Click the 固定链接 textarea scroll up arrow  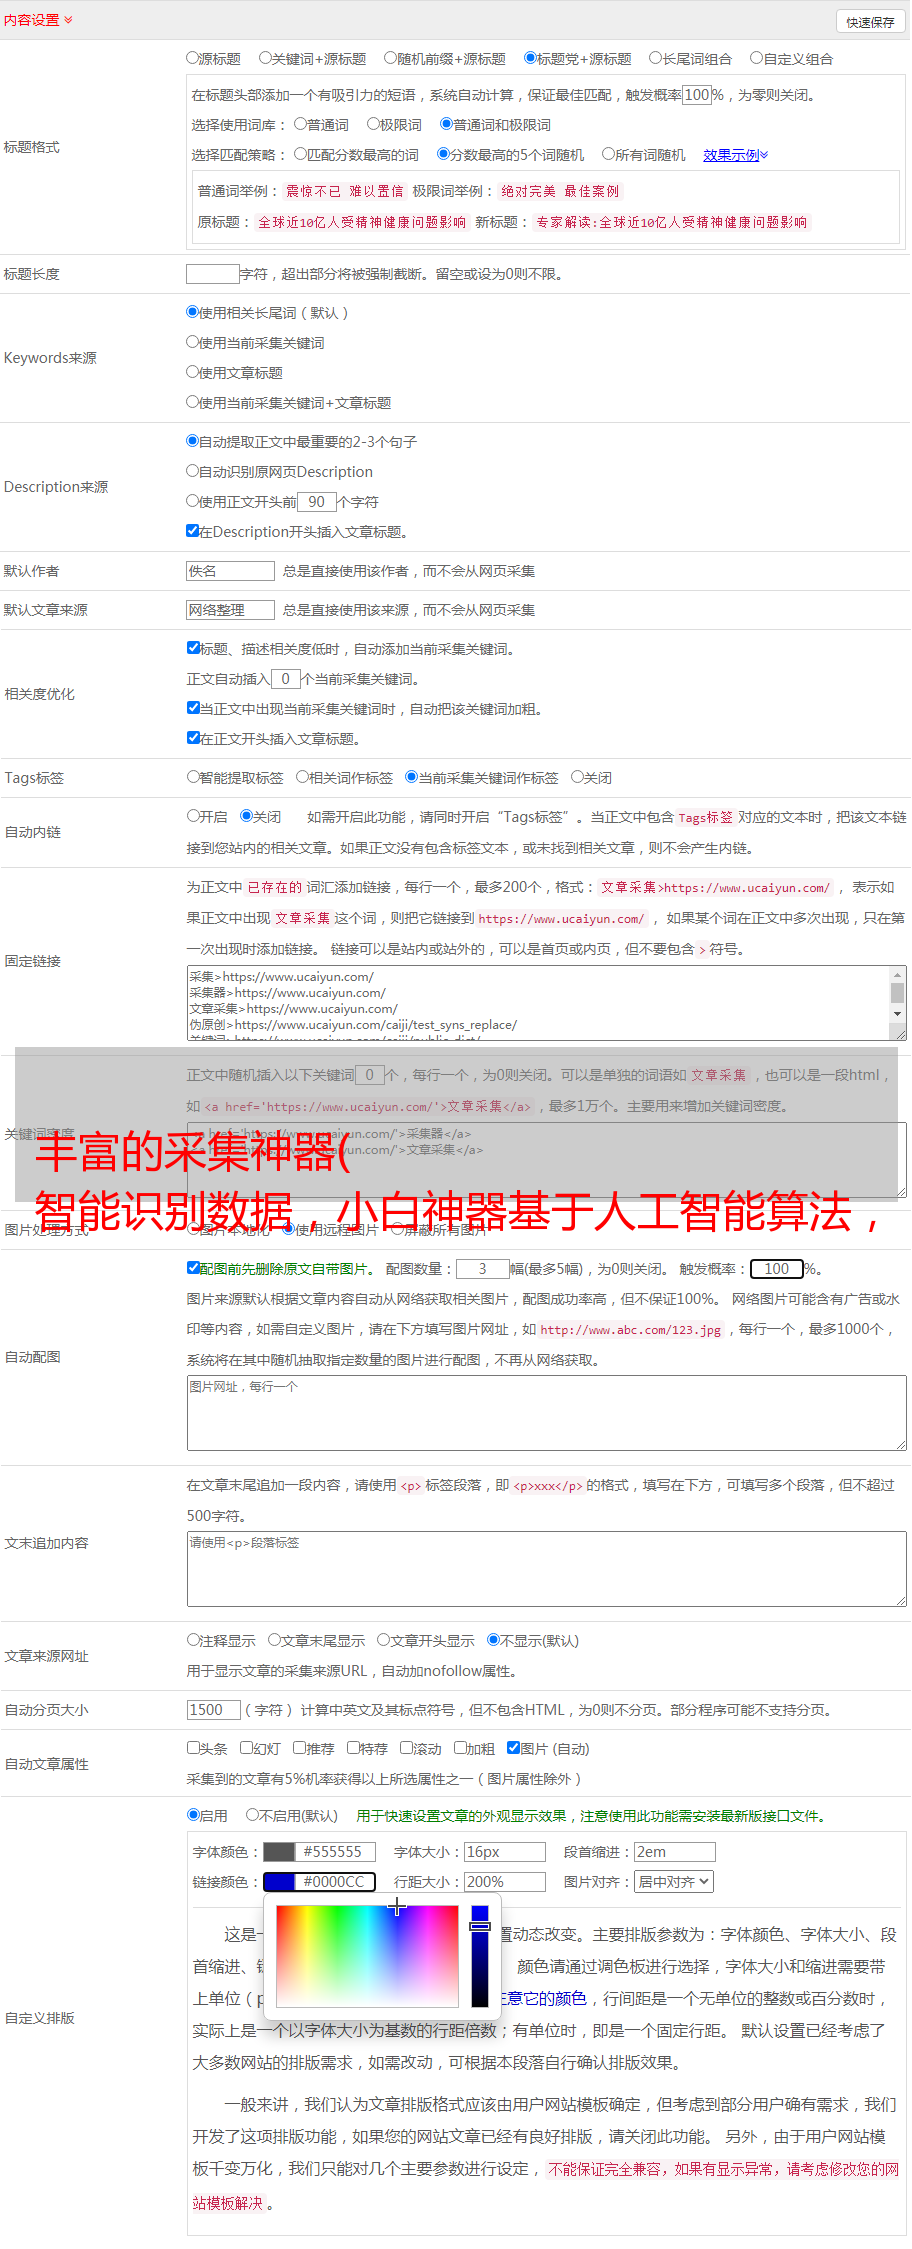coord(898,974)
